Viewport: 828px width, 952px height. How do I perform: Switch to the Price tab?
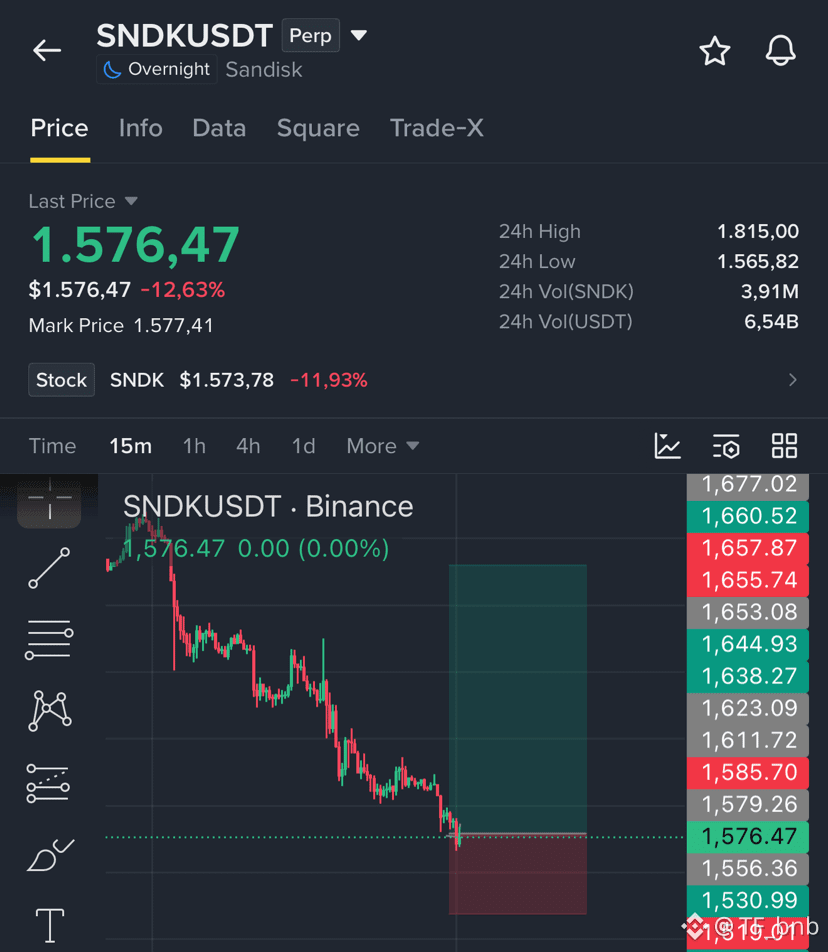coord(59,128)
